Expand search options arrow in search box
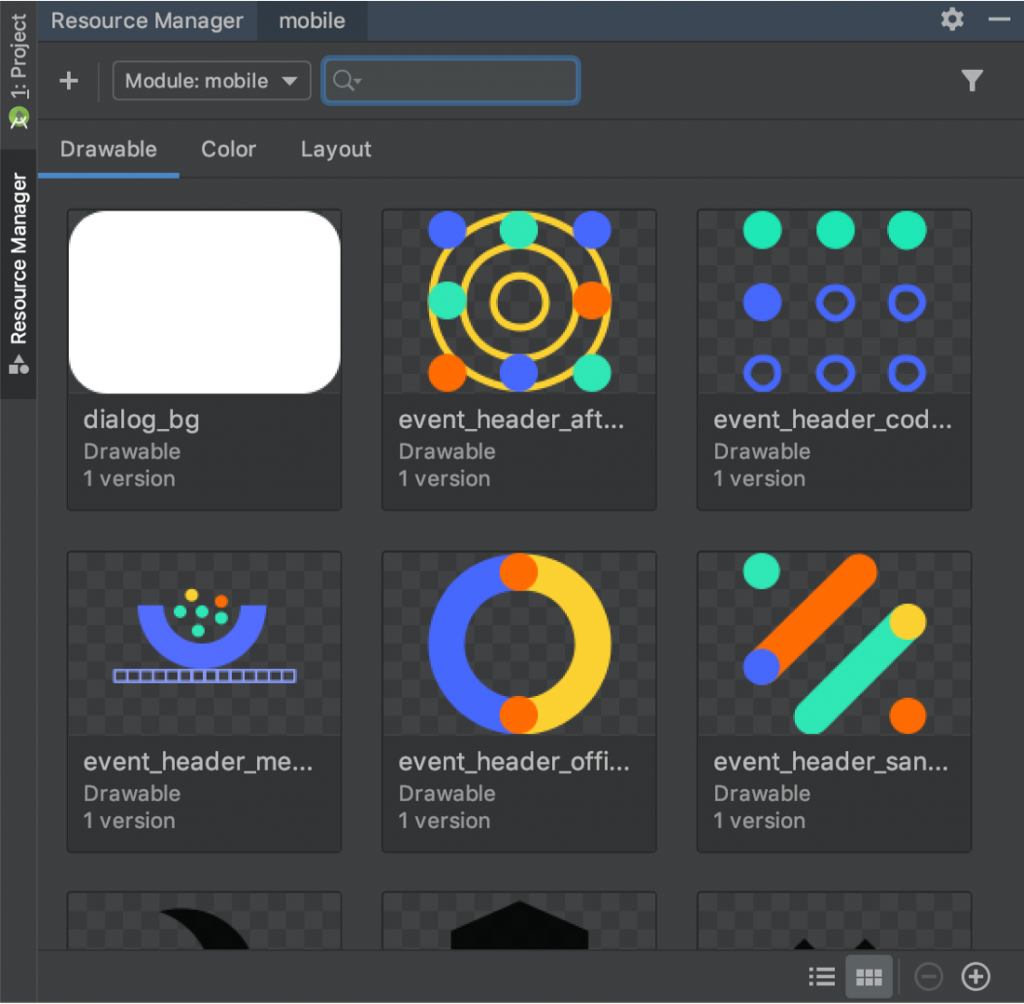Screen dimensions: 1024x1004 click(358, 81)
